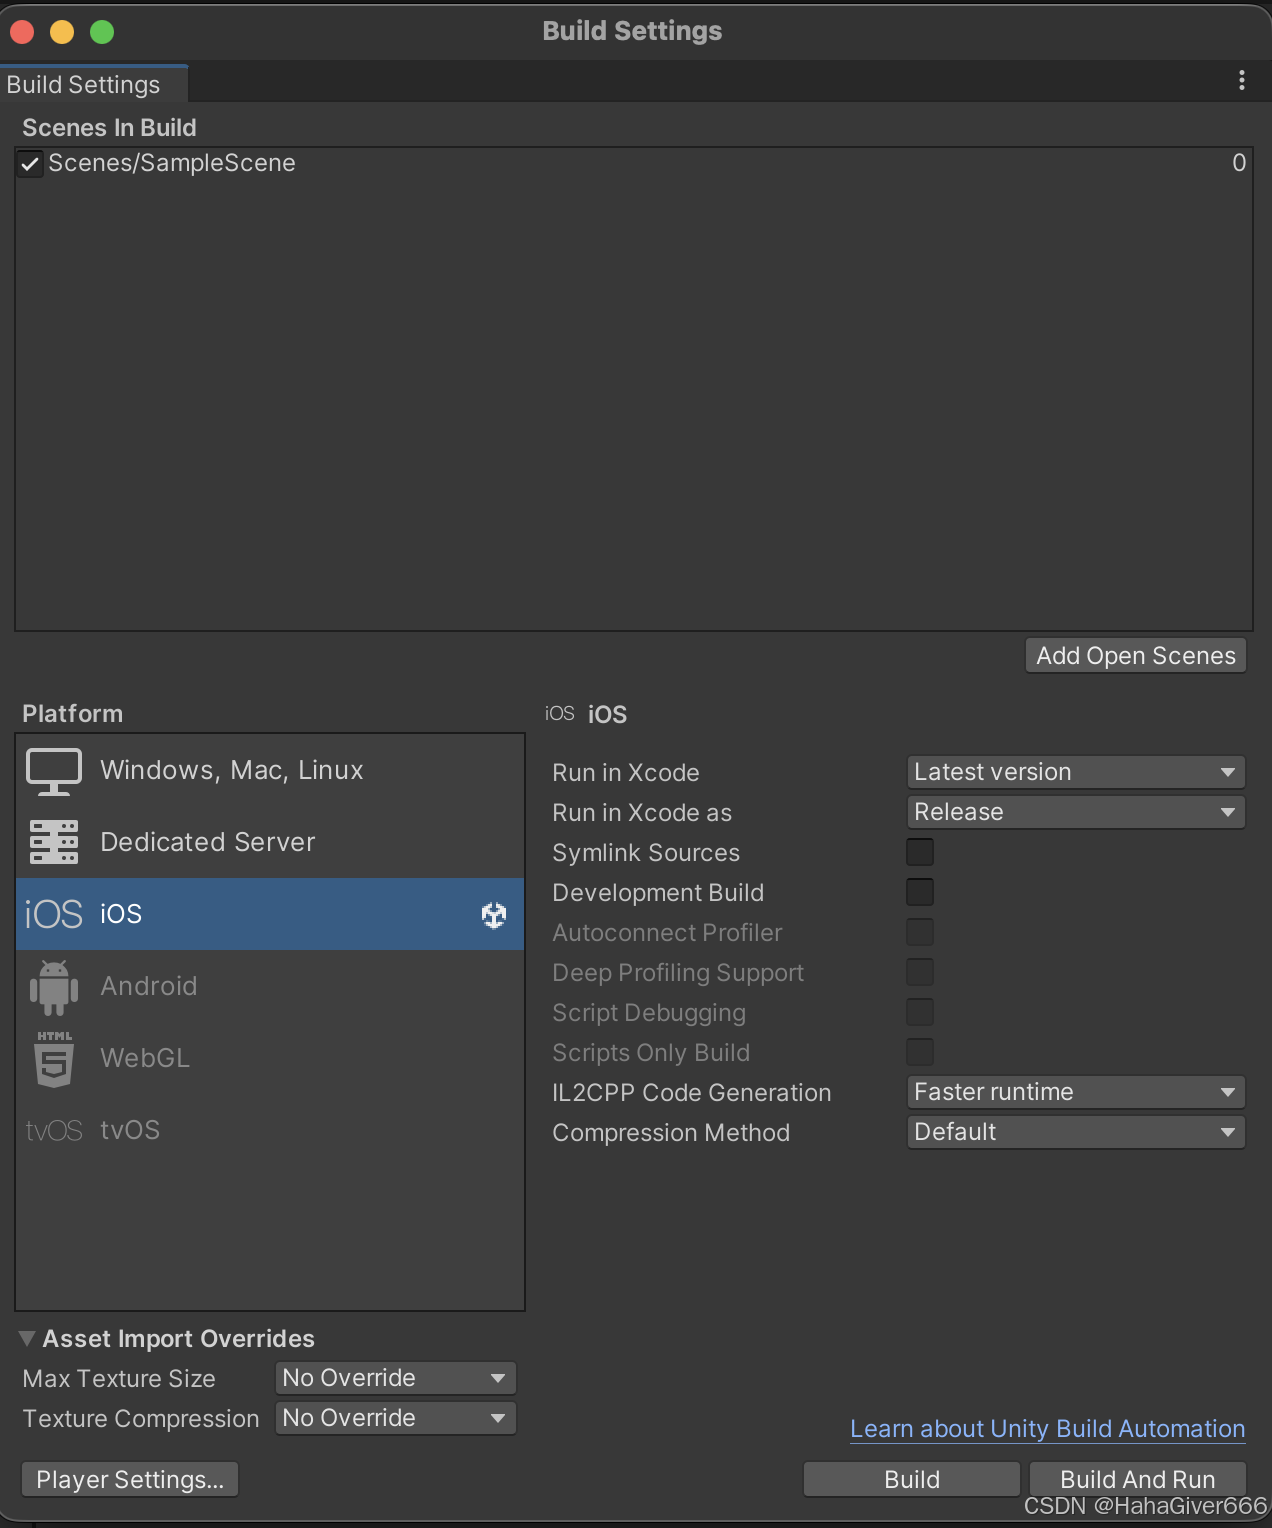Click the WebGL HTML5 icon
Viewport: 1272px width, 1528px height.
coord(54,1059)
